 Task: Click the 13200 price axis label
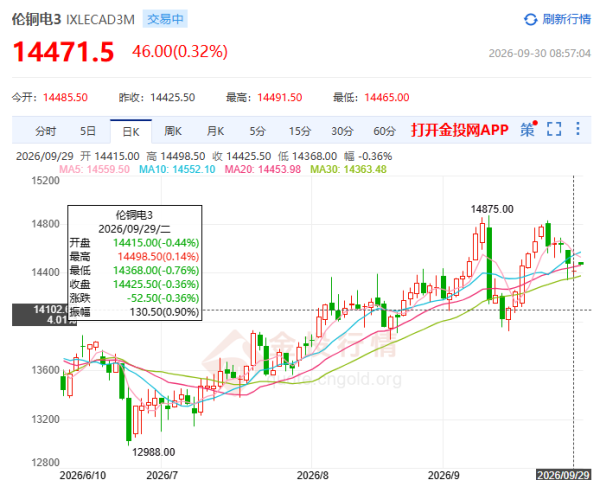pos(46,420)
